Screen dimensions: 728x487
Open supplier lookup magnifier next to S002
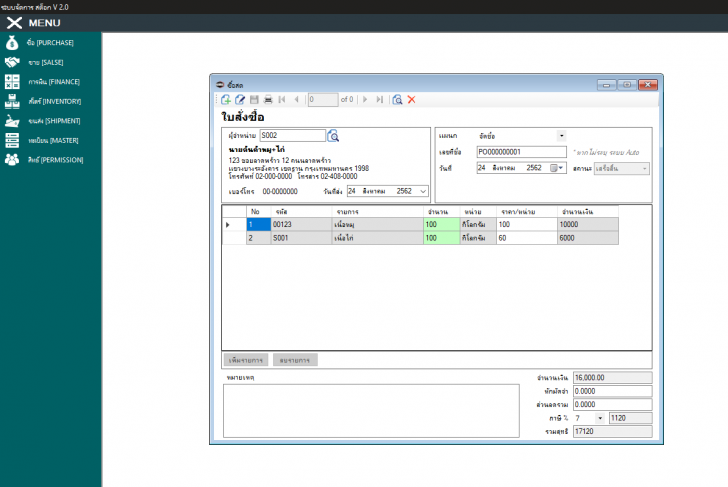334,136
